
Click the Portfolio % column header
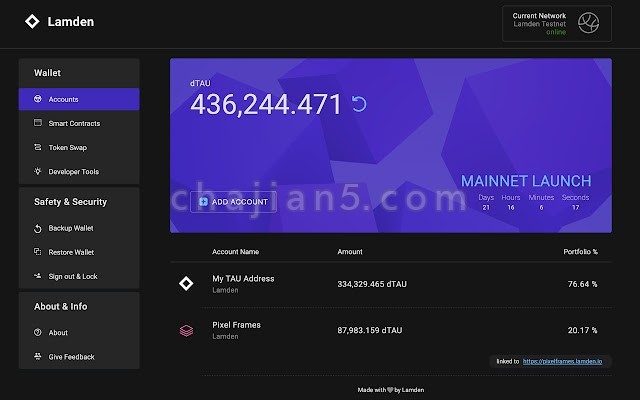coord(580,252)
